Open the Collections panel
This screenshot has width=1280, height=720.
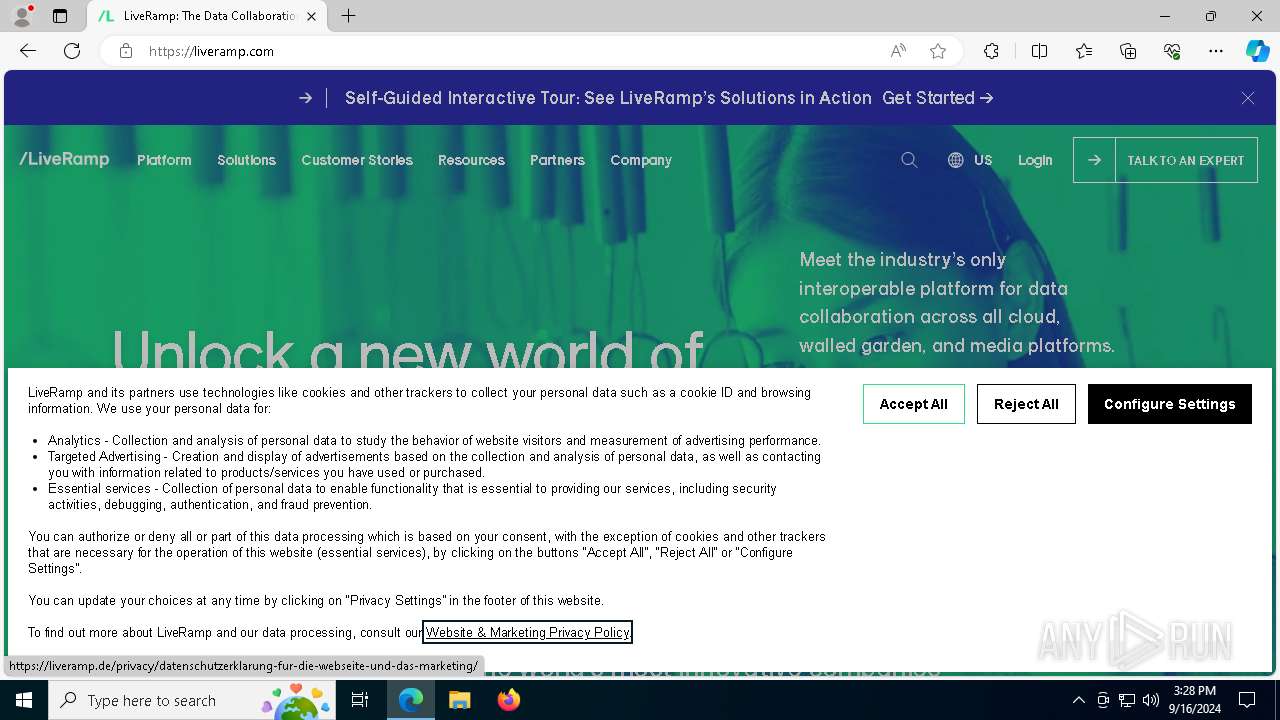pyautogui.click(x=1128, y=51)
